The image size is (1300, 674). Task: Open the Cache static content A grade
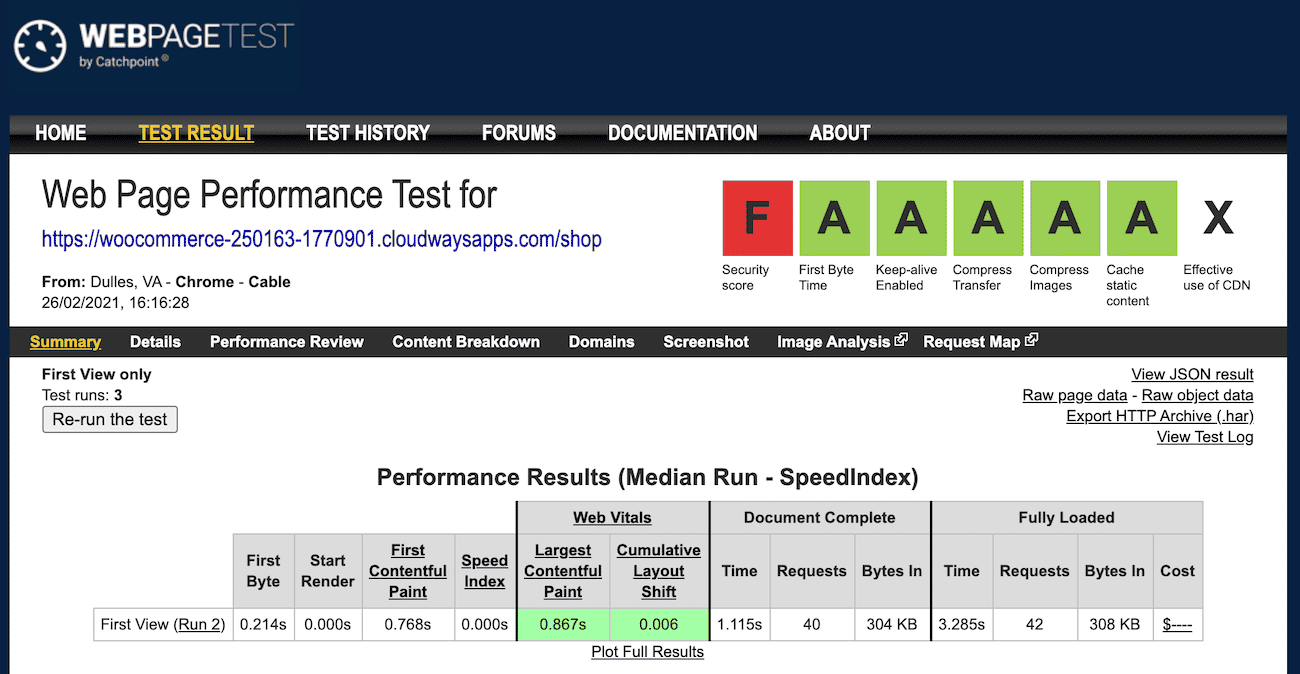point(1142,218)
